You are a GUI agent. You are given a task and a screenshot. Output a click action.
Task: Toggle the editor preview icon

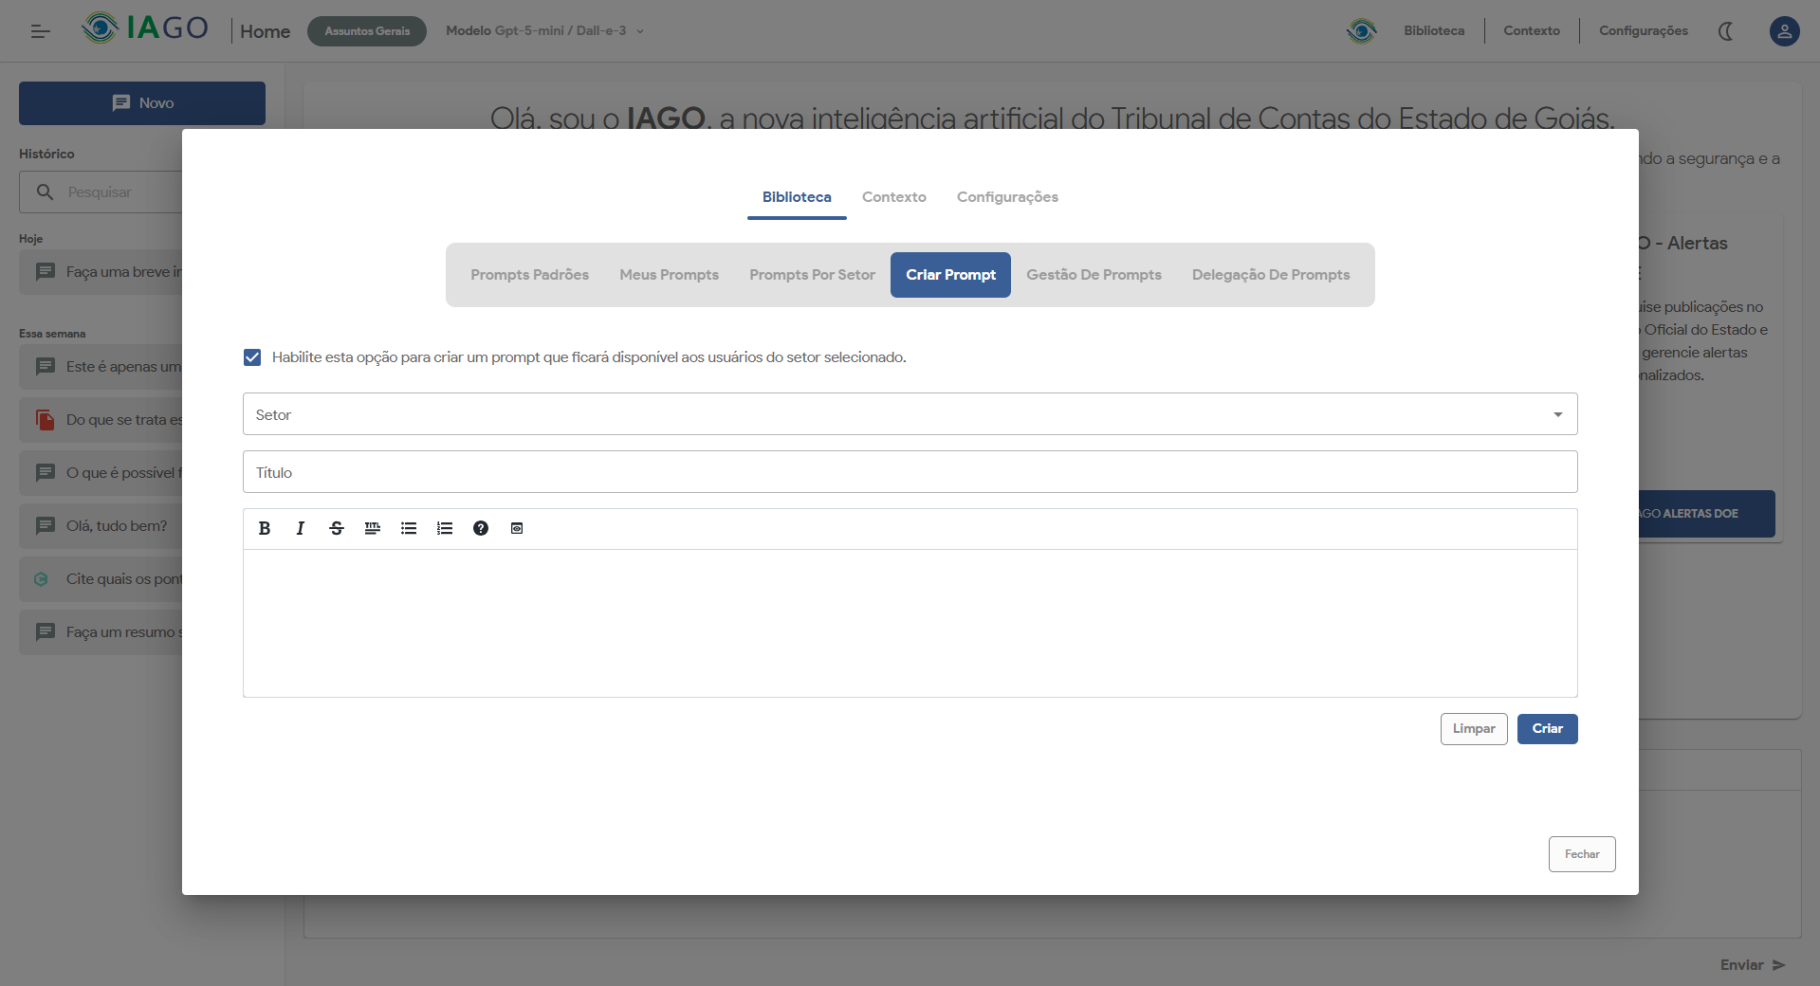[517, 528]
